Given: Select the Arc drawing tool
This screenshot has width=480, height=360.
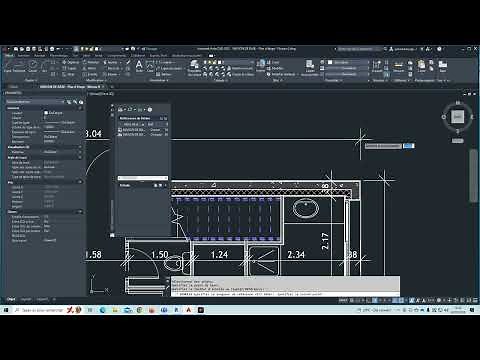Looking at the screenshot, I should (44, 66).
